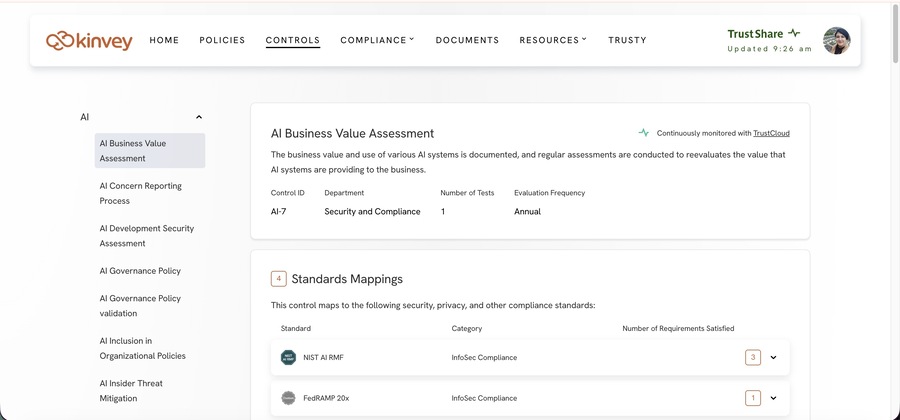Click the Kinvey logo
The height and width of the screenshot is (420, 900).
pyautogui.click(x=89, y=41)
